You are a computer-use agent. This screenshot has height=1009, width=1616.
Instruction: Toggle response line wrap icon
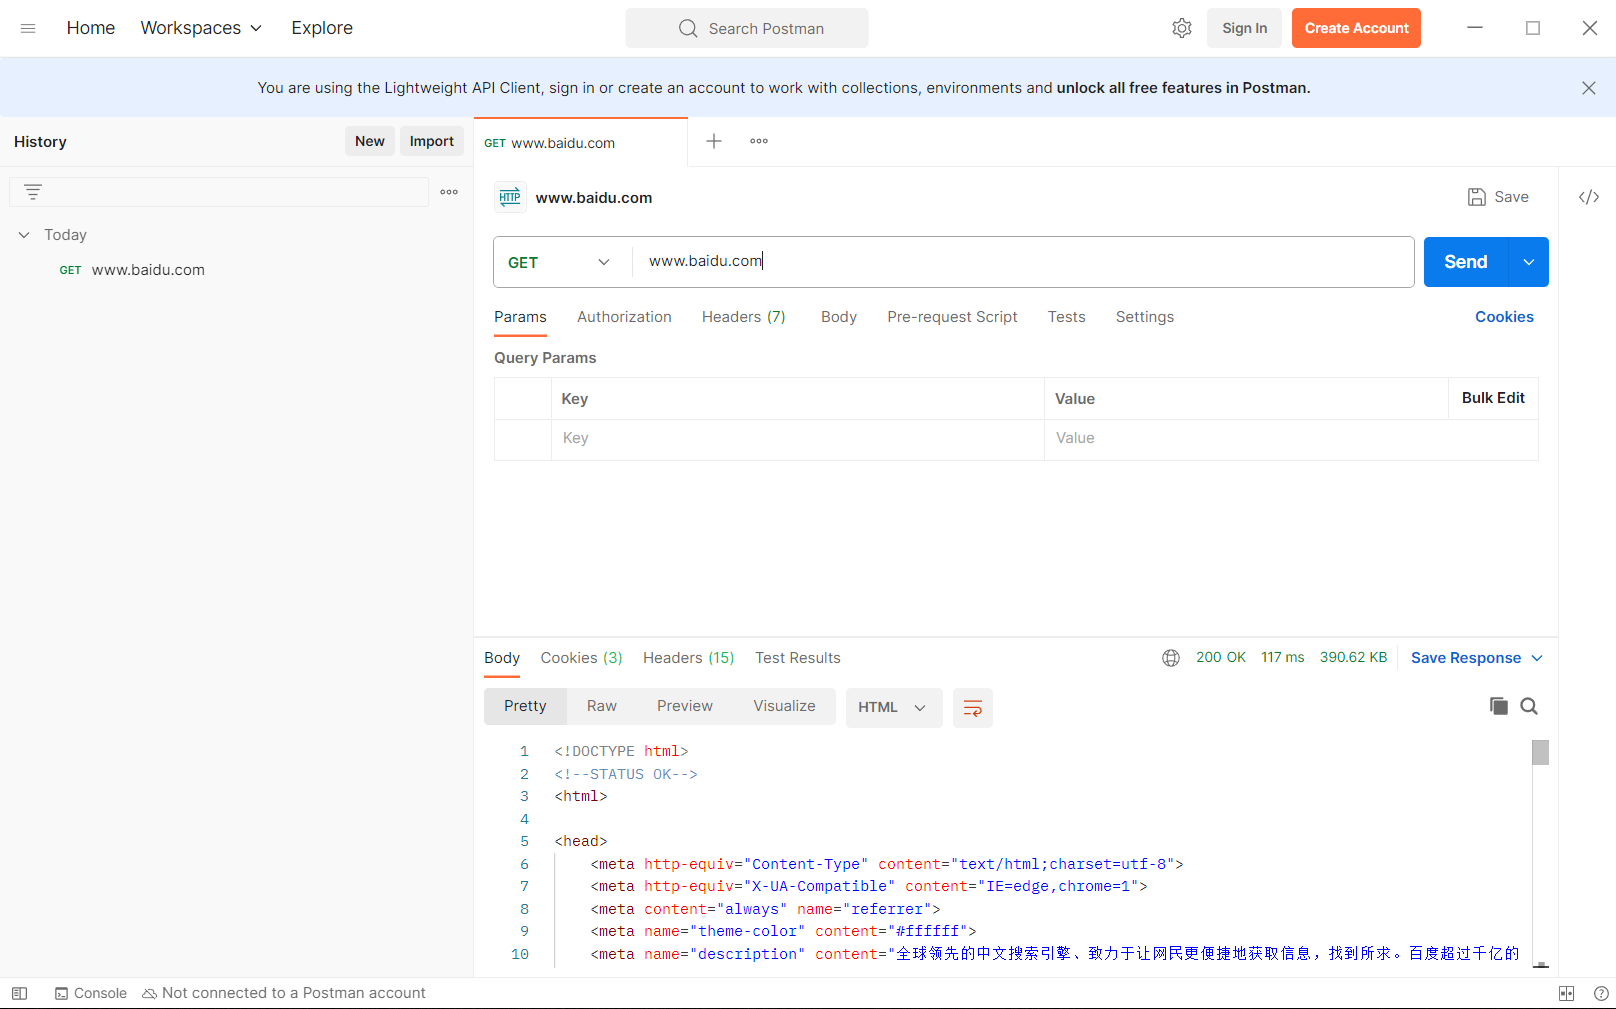tap(973, 708)
